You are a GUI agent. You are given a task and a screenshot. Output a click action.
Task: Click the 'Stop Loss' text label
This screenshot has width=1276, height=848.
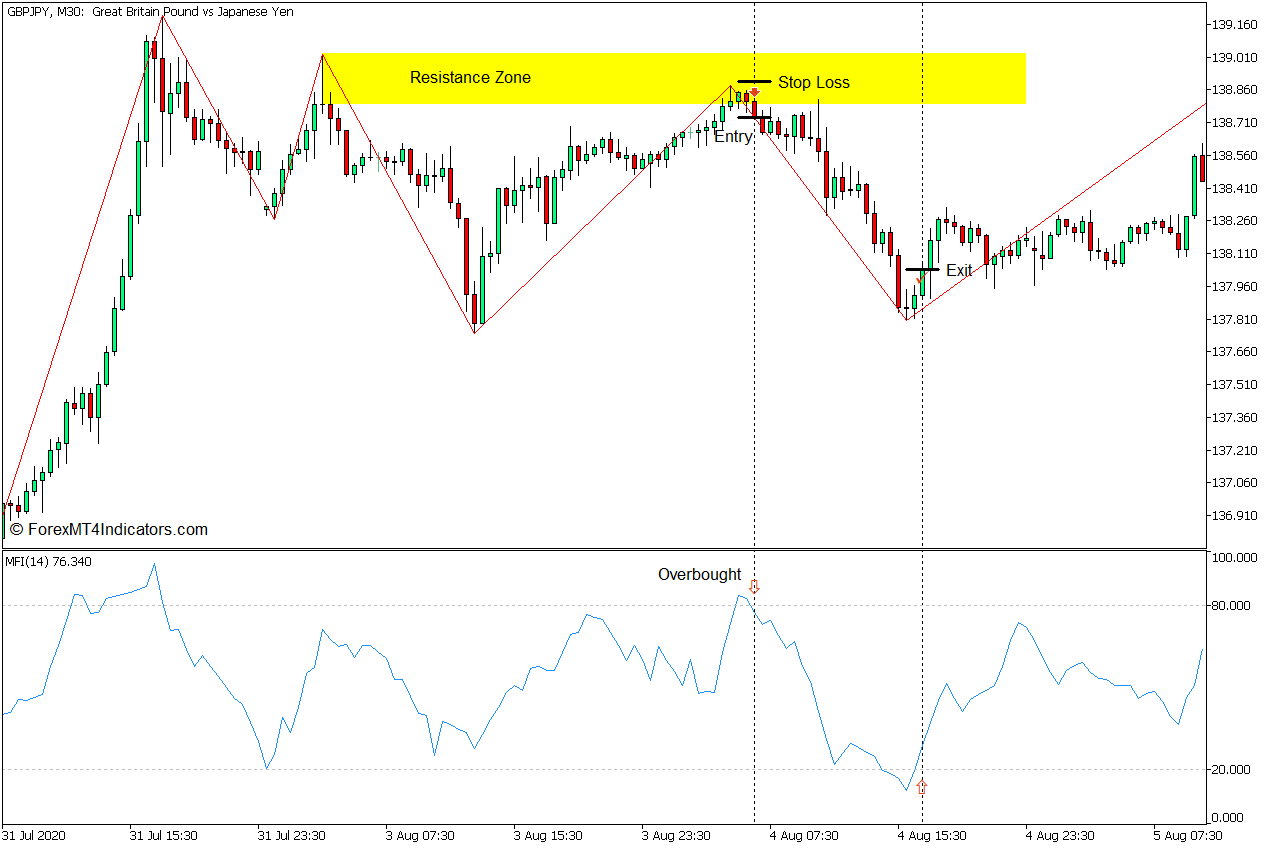[x=813, y=83]
